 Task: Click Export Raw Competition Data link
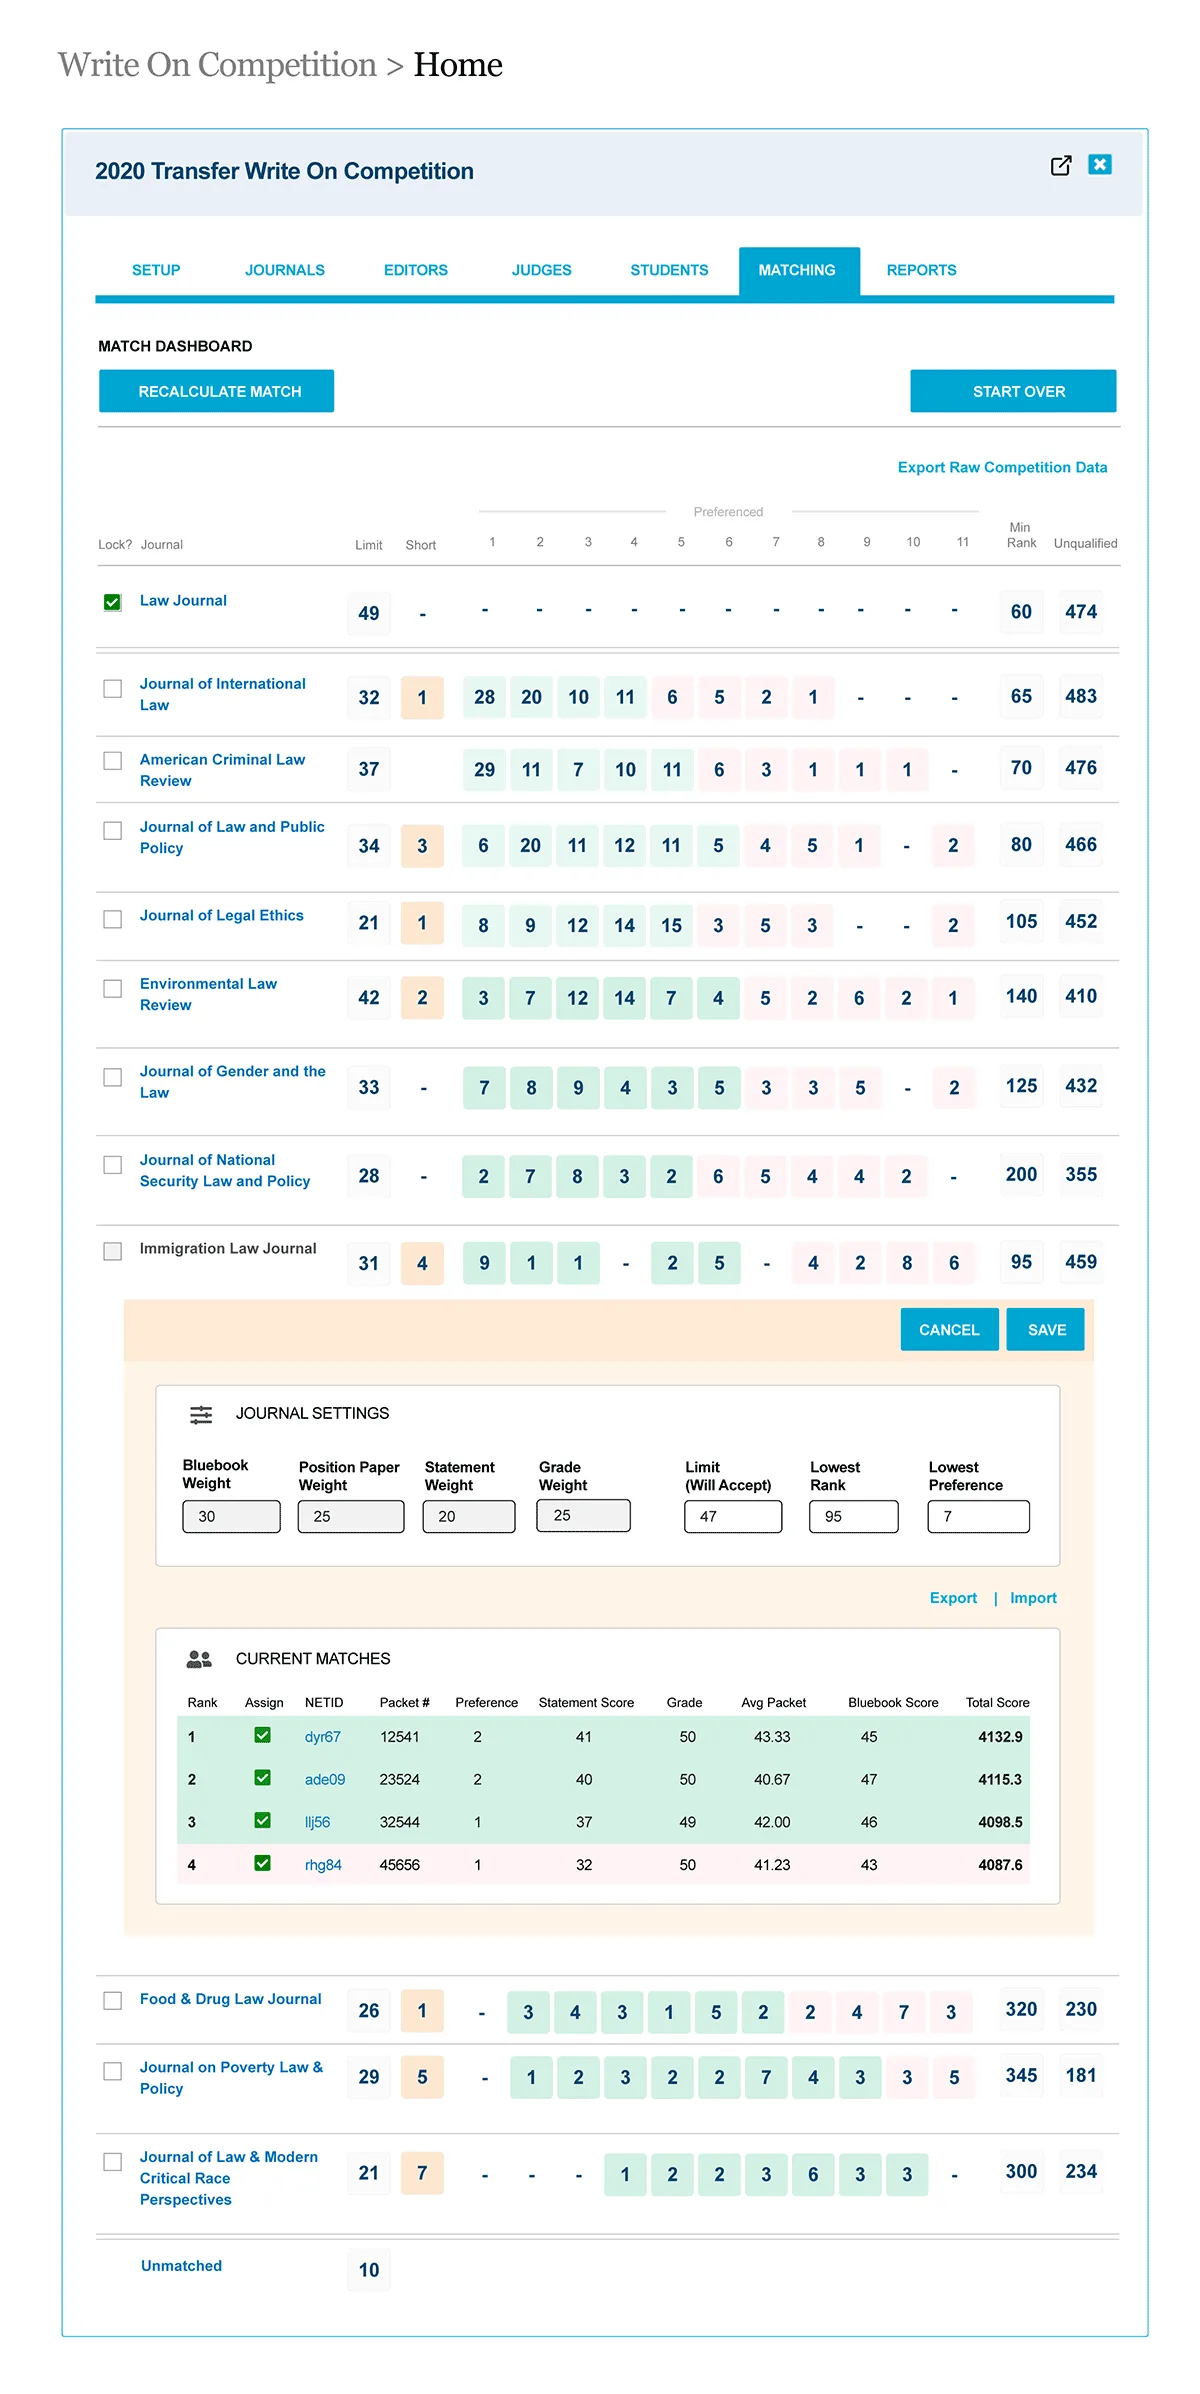pyautogui.click(x=1002, y=467)
